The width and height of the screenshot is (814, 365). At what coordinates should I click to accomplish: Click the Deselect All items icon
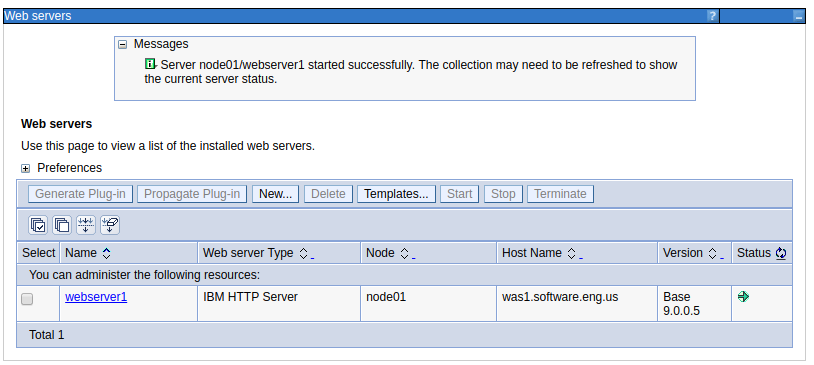62,225
